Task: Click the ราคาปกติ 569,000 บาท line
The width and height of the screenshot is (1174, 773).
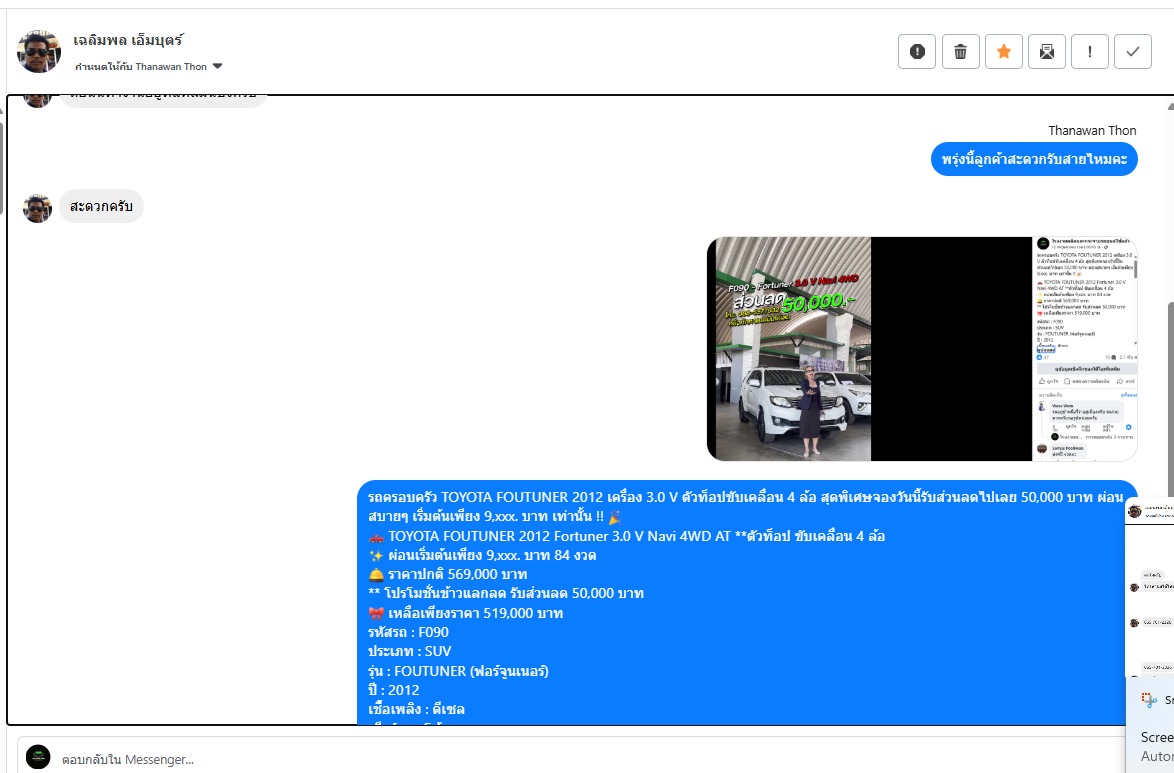Action: (448, 575)
